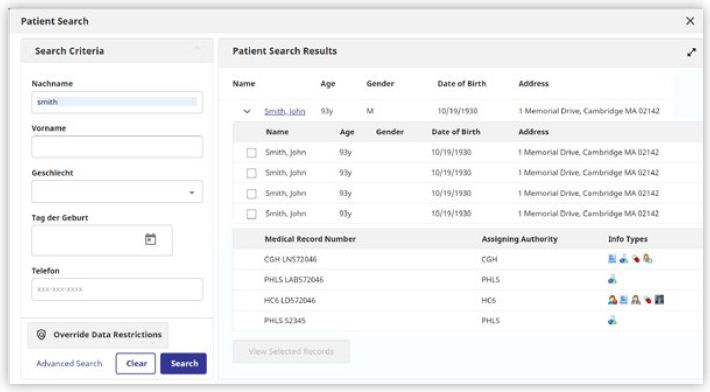Open the Geschlecht dropdown
710x392 pixels.
(x=117, y=192)
